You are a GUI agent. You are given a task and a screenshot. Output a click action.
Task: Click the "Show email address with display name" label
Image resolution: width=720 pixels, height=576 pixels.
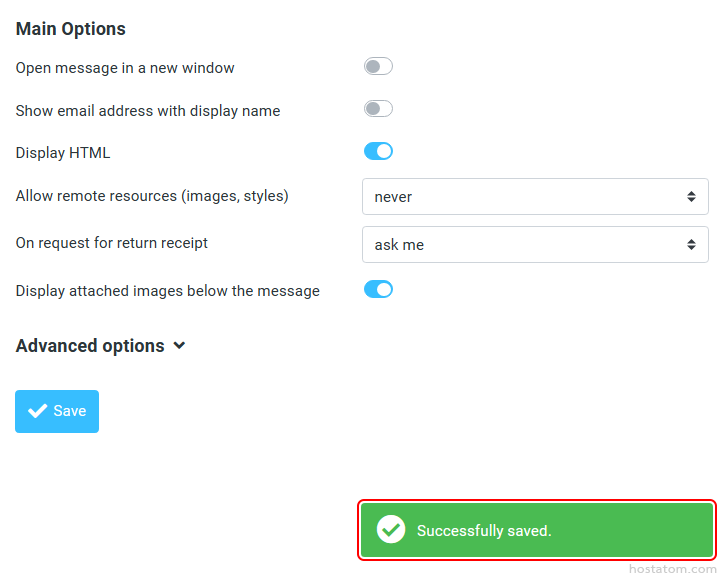(x=148, y=111)
